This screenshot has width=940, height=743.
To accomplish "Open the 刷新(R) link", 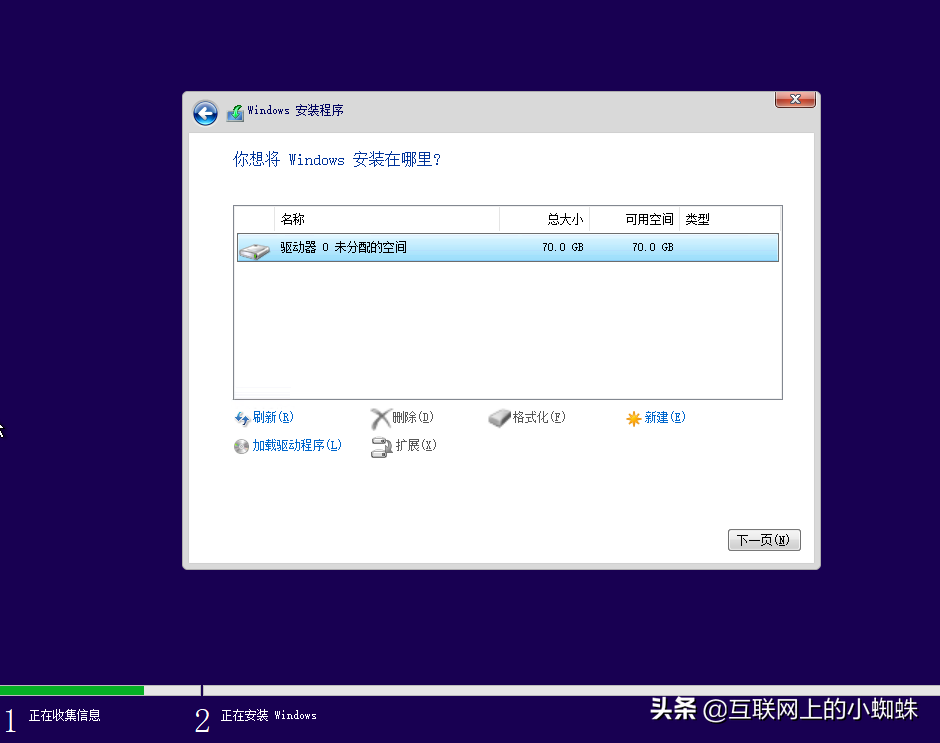I will [273, 418].
